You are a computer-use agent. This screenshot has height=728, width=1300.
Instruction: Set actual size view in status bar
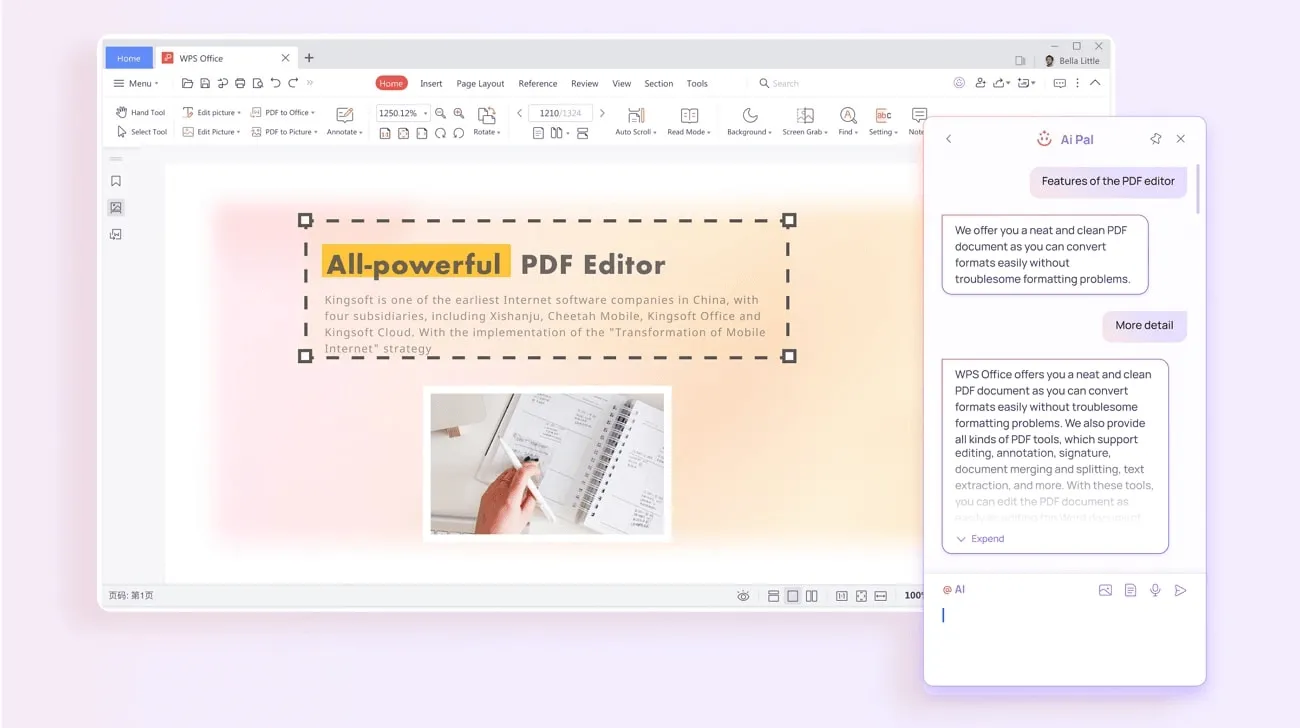[x=841, y=595]
